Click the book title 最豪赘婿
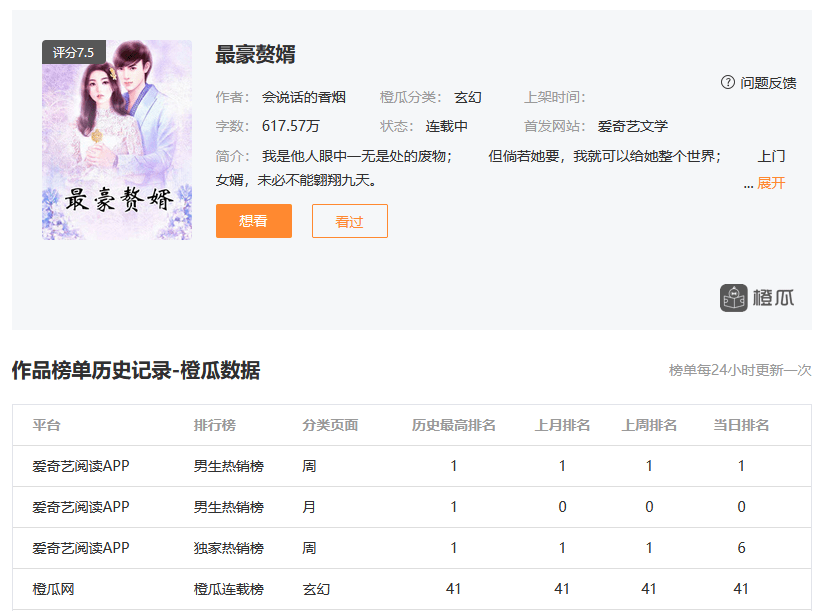This screenshot has width=827, height=611. click(x=255, y=54)
